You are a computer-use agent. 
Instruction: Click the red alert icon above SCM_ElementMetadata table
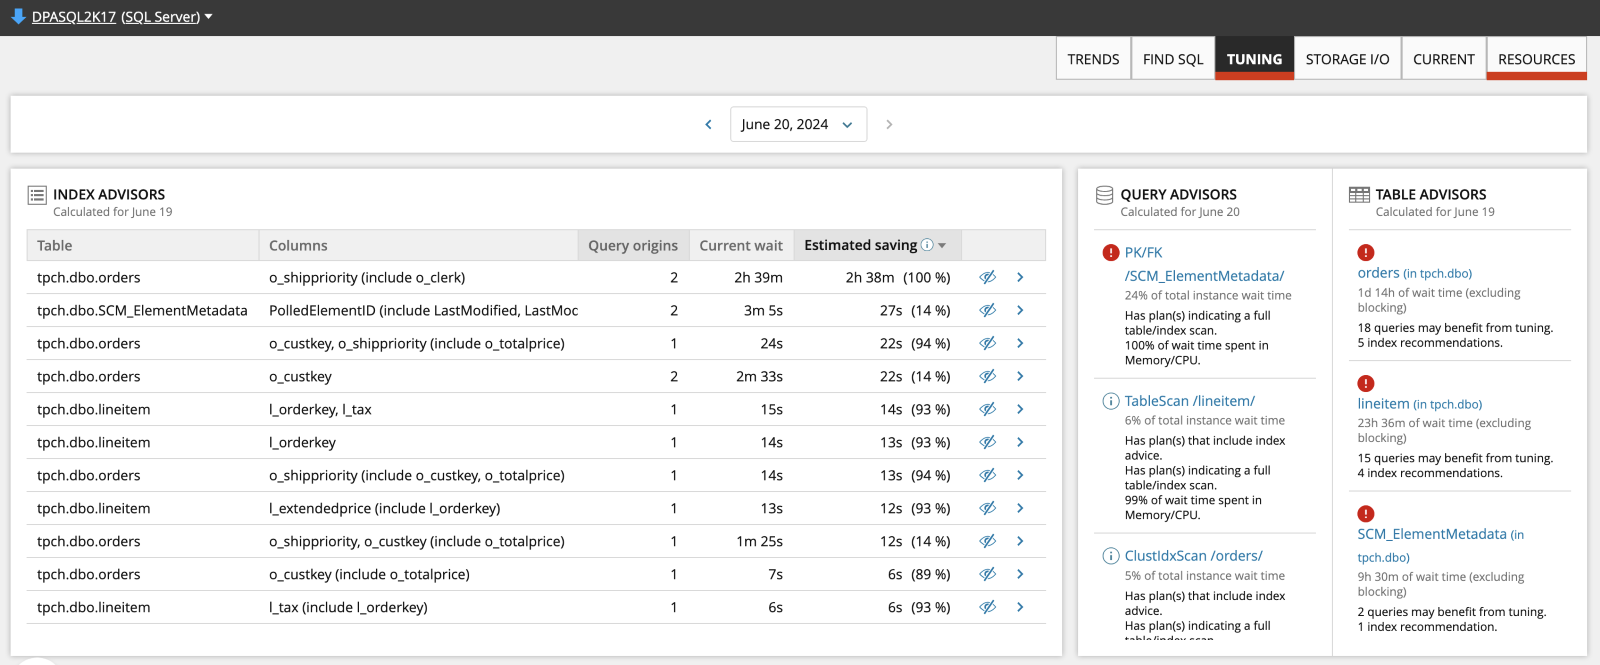1366,514
